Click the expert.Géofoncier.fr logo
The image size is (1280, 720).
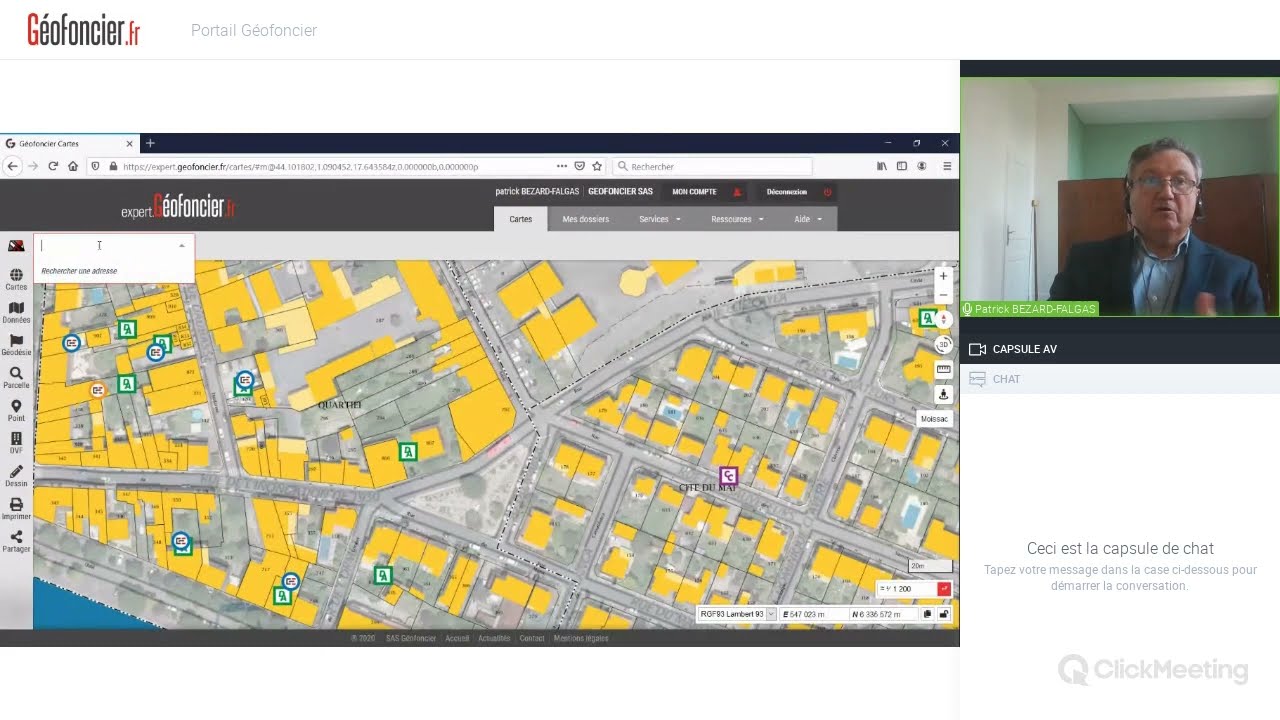tap(178, 207)
